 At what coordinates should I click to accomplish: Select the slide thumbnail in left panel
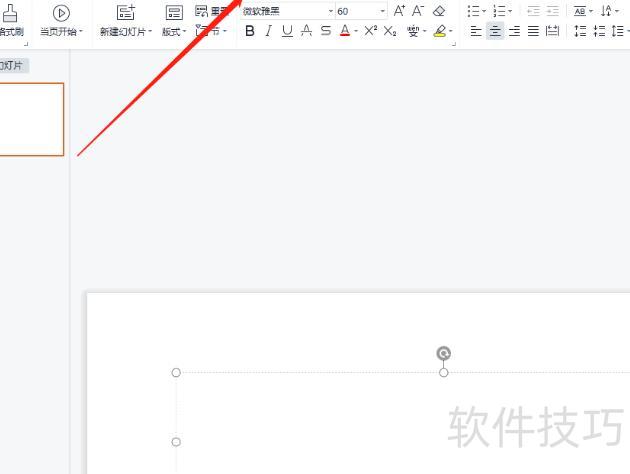coord(32,119)
